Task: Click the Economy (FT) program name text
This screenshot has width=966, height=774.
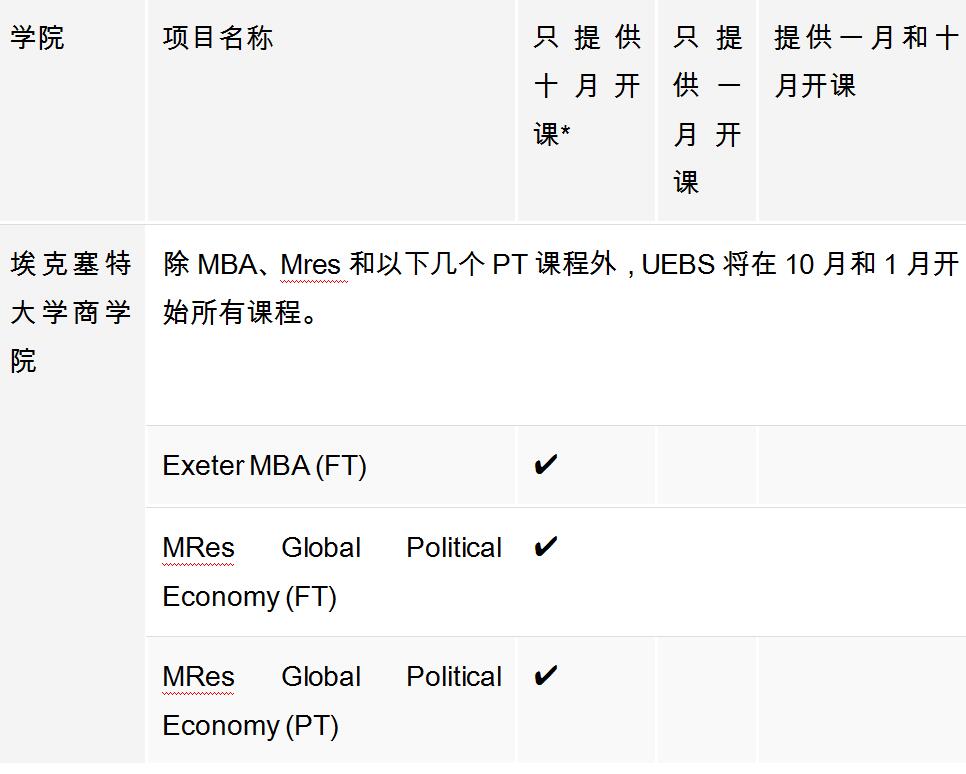Action: click(249, 597)
